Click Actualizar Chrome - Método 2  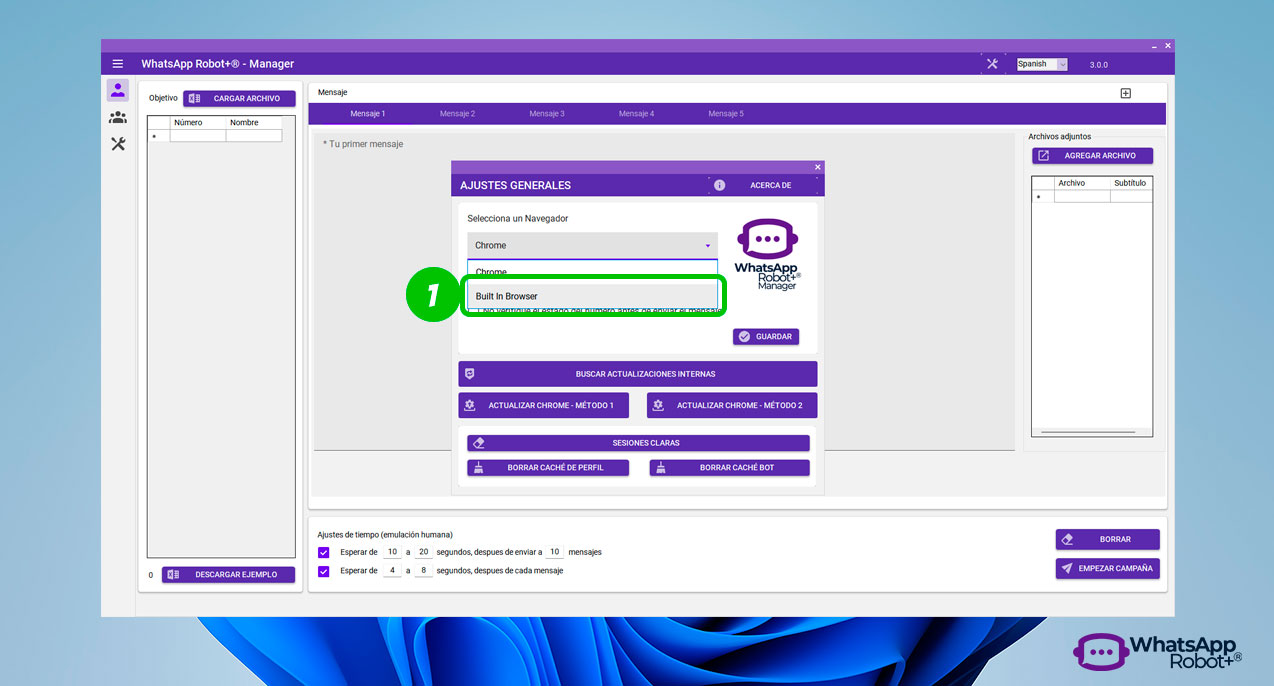pos(732,405)
